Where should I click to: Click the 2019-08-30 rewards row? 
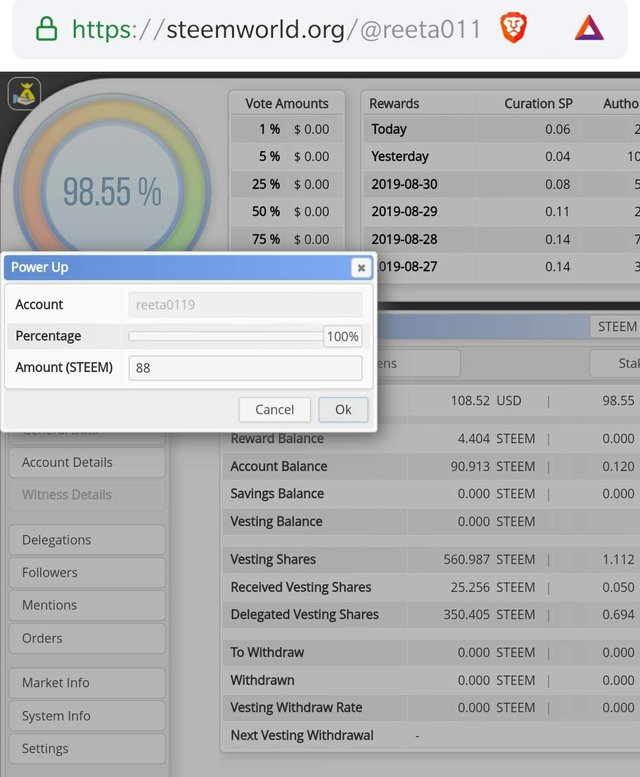click(x=501, y=184)
